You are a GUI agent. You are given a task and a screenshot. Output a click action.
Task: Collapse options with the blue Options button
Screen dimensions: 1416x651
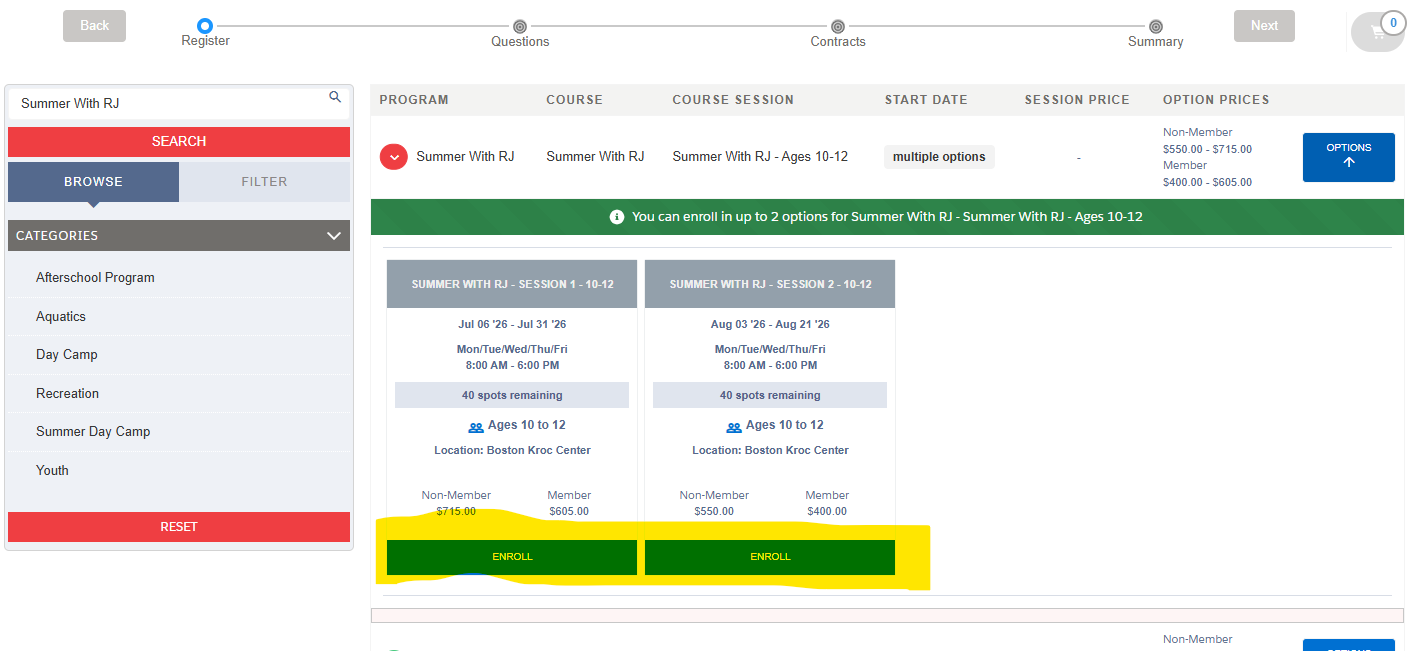[x=1348, y=157]
